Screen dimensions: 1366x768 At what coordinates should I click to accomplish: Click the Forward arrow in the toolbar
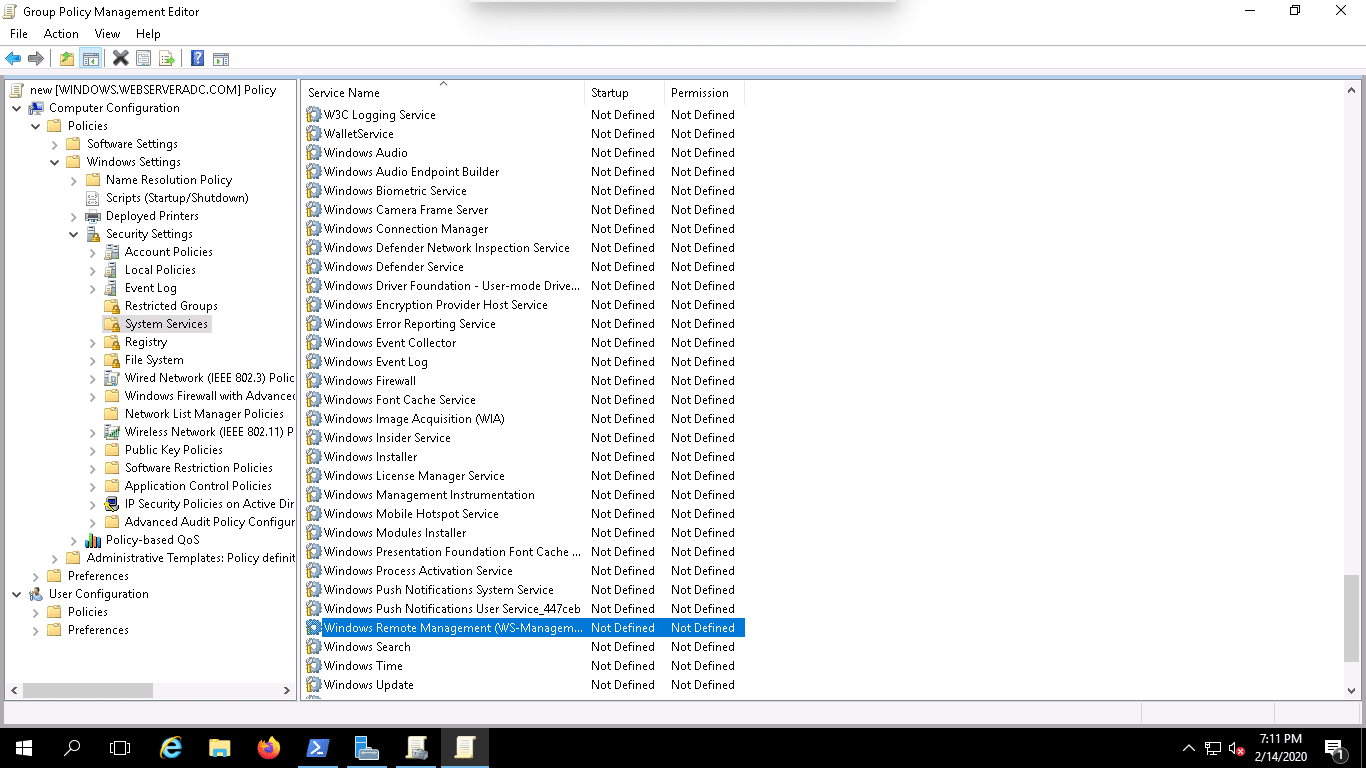(x=36, y=59)
